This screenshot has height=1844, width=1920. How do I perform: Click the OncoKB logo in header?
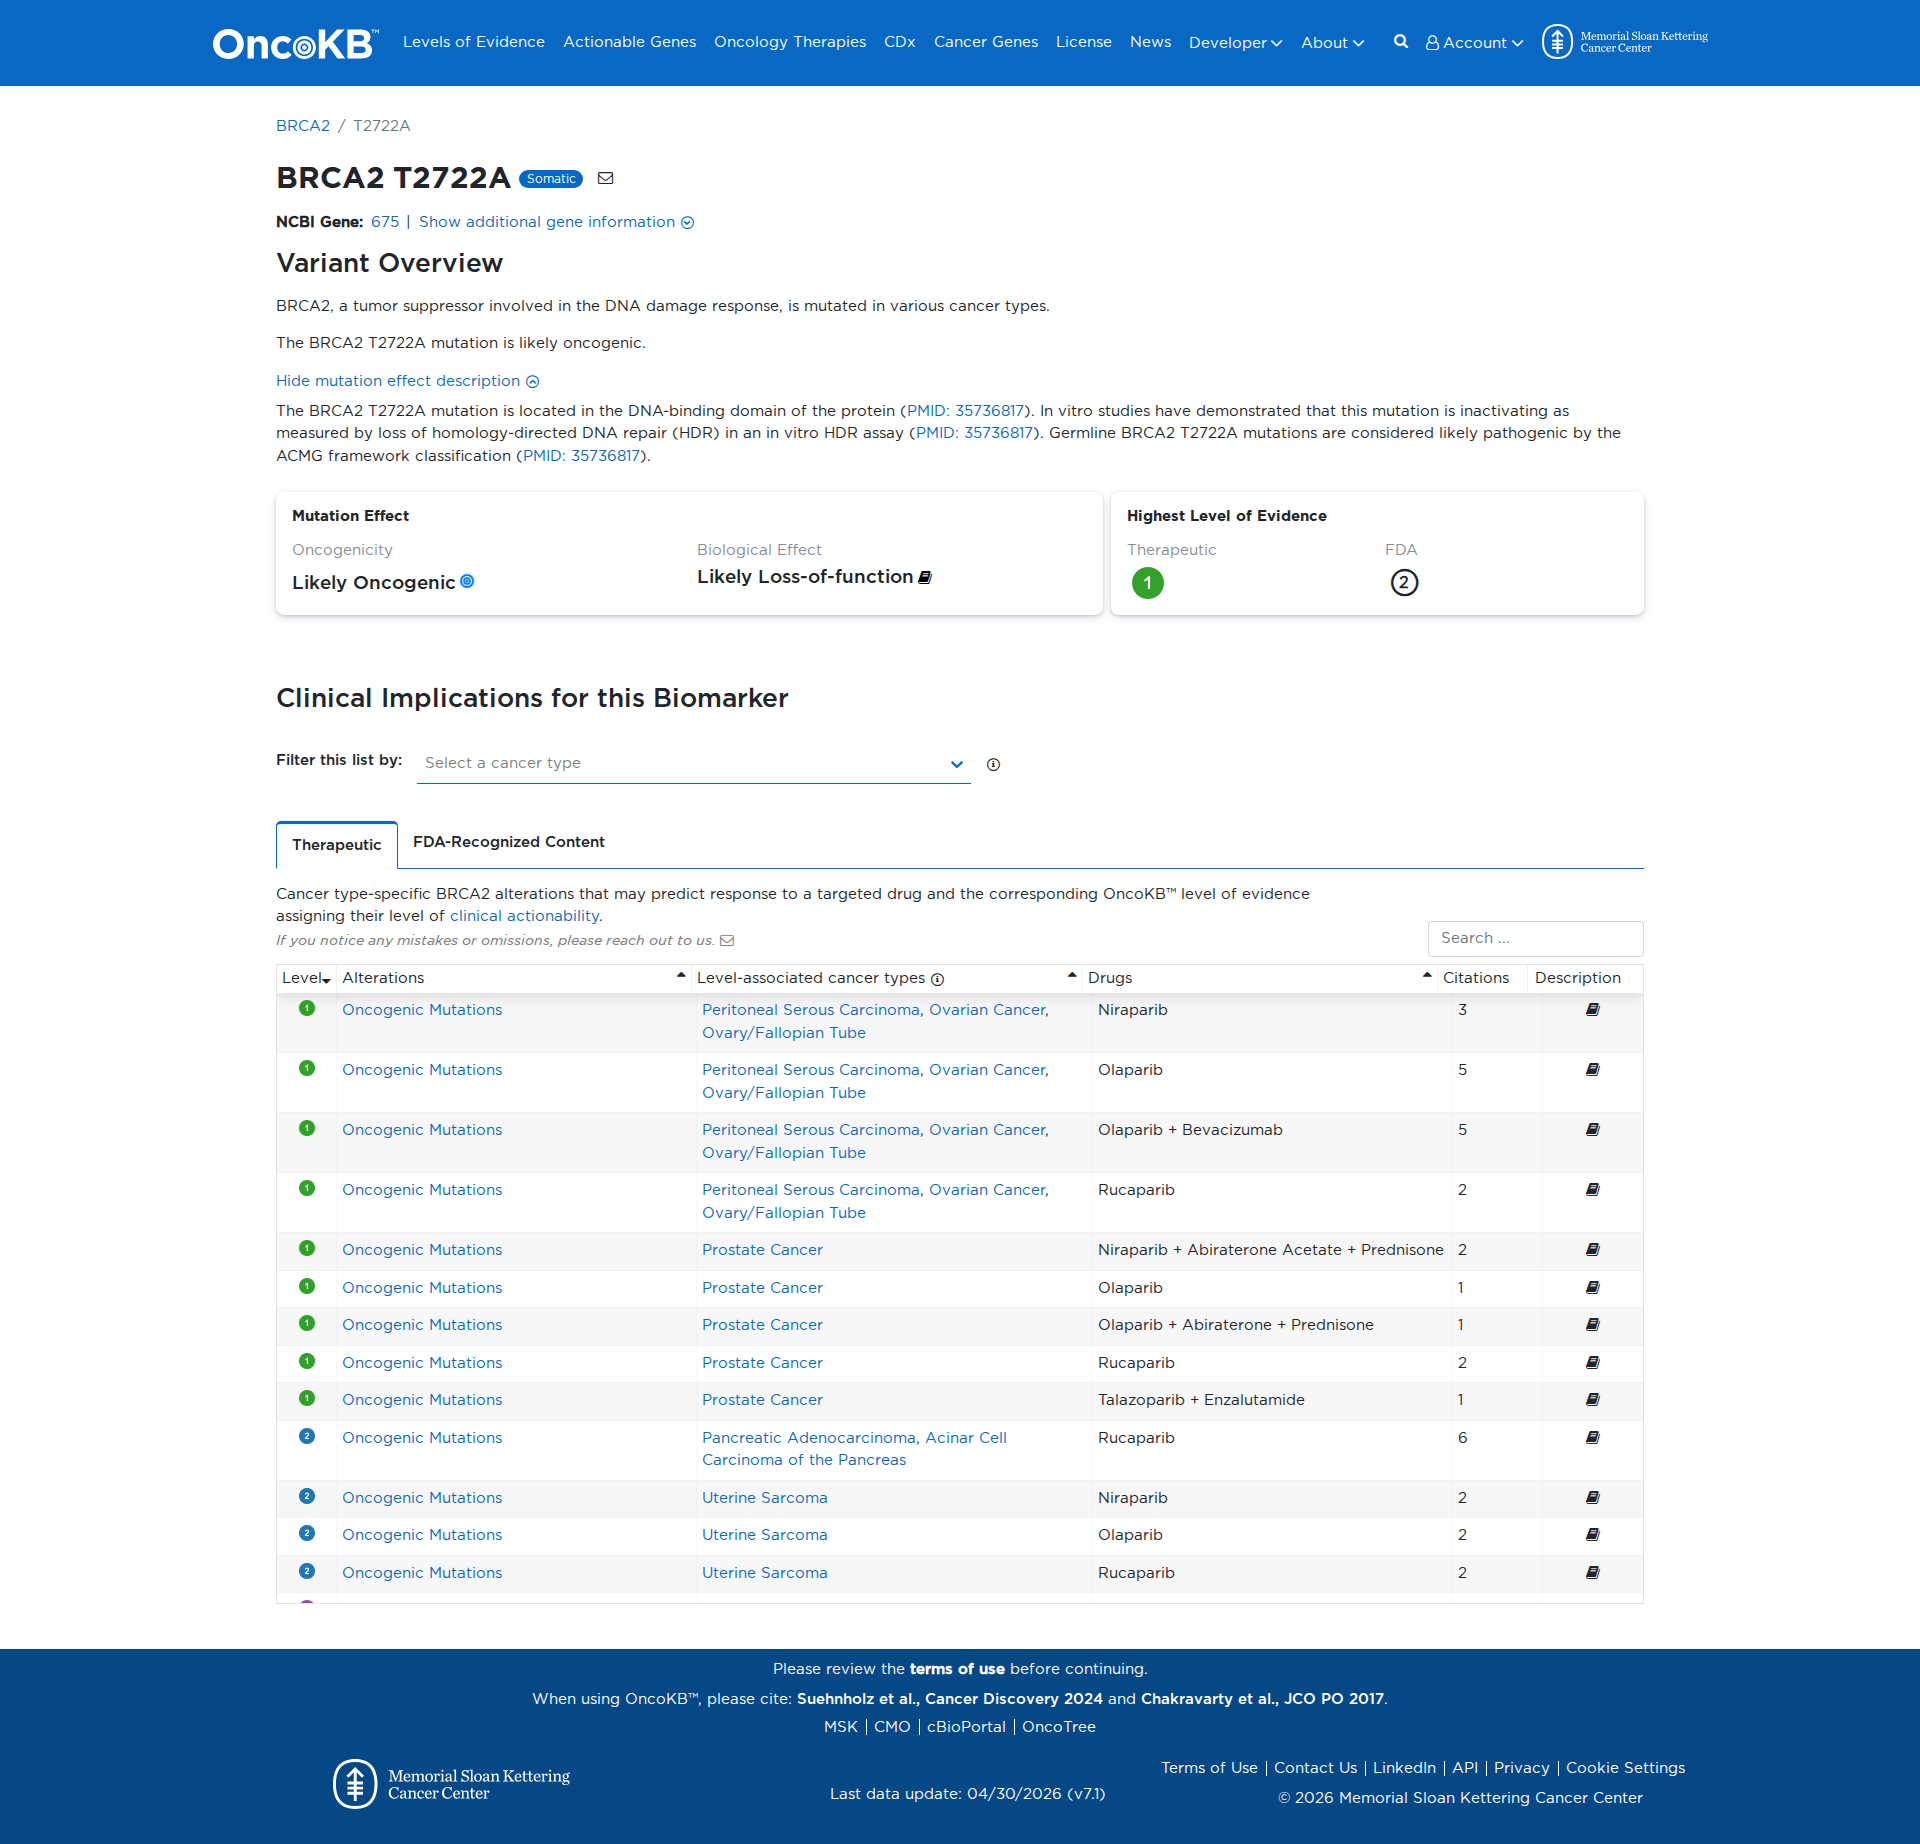point(296,43)
